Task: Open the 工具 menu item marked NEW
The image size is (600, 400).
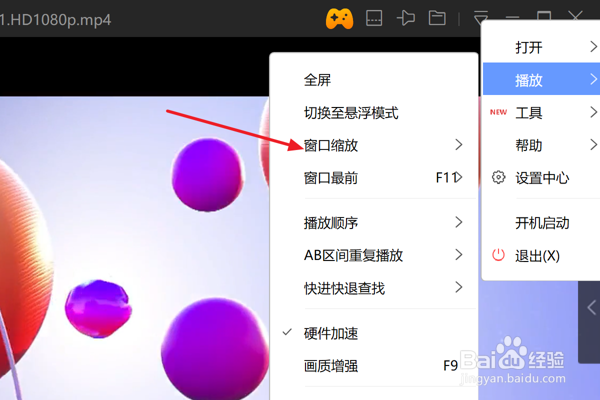Action: tap(541, 113)
